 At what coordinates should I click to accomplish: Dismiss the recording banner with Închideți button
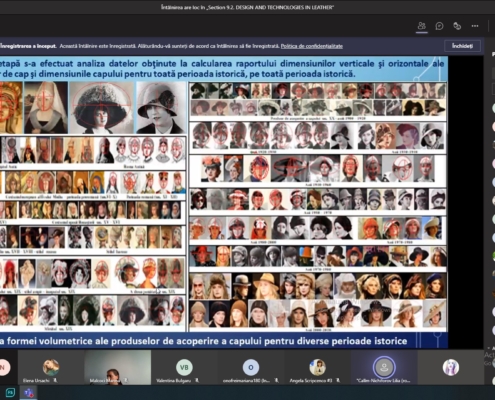click(x=462, y=46)
